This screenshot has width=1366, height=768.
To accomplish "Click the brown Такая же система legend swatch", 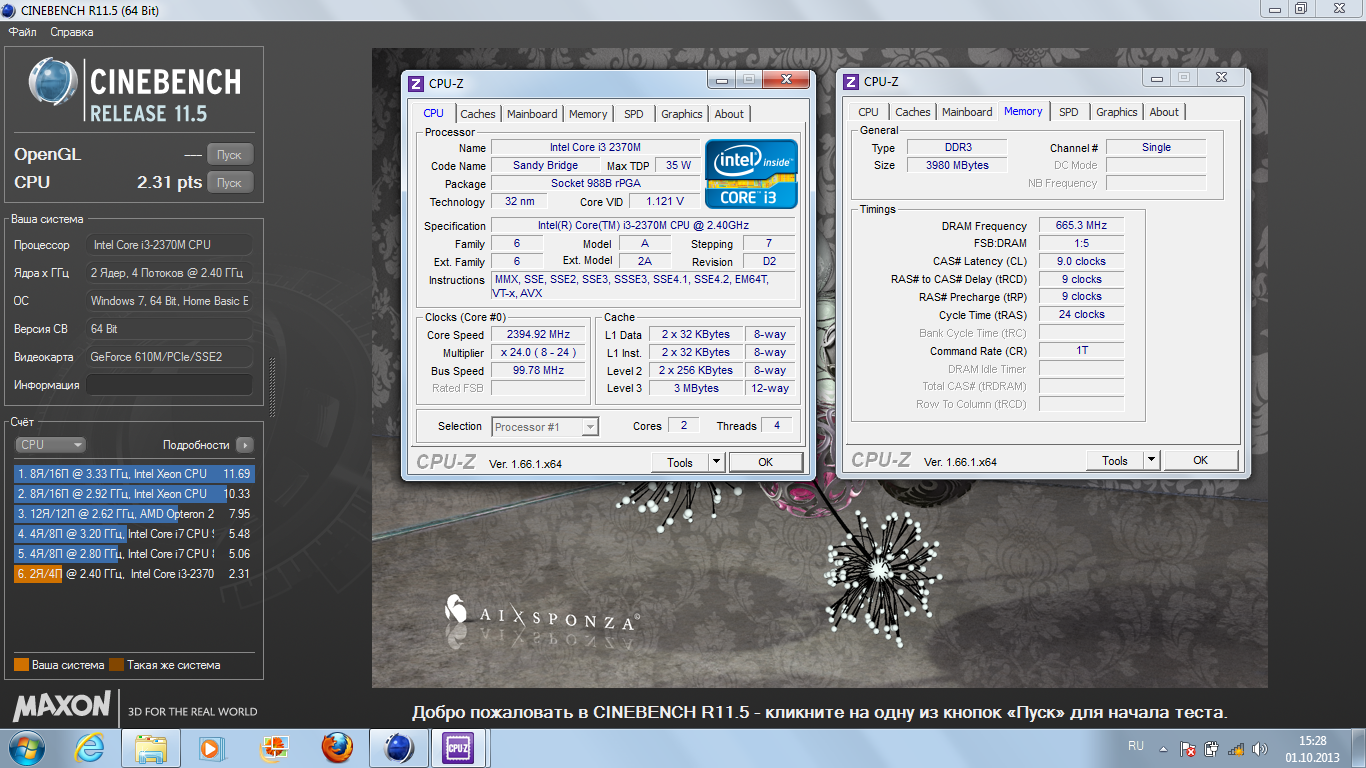I will click(116, 665).
